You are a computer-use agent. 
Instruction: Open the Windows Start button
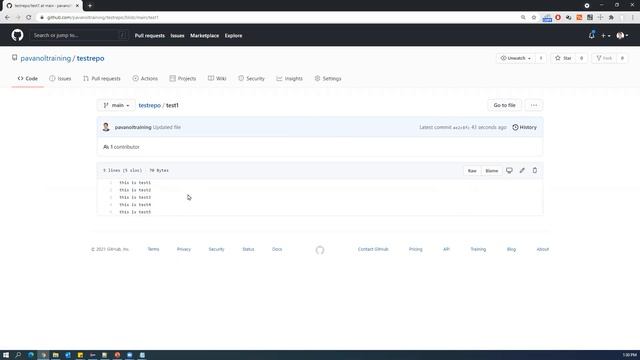(6, 355)
